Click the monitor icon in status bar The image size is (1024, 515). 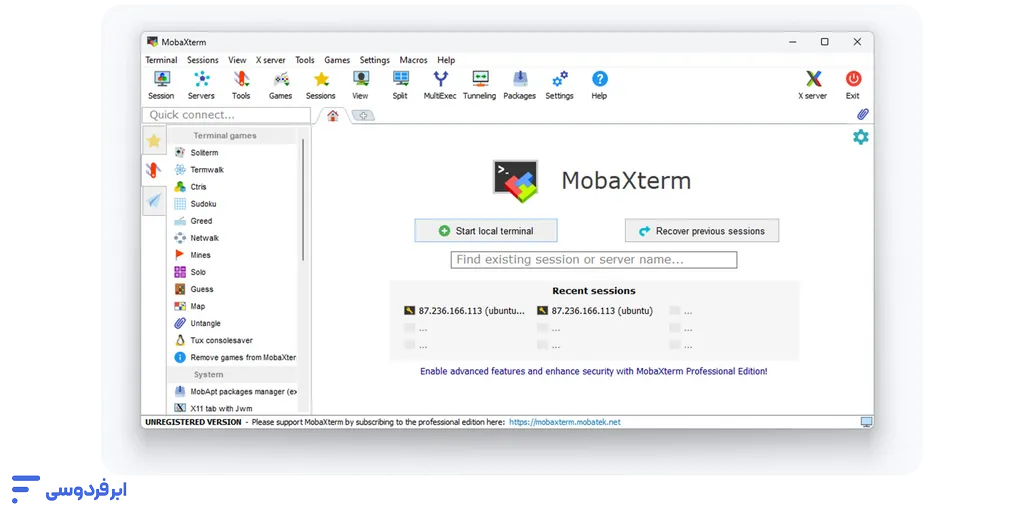pos(866,422)
